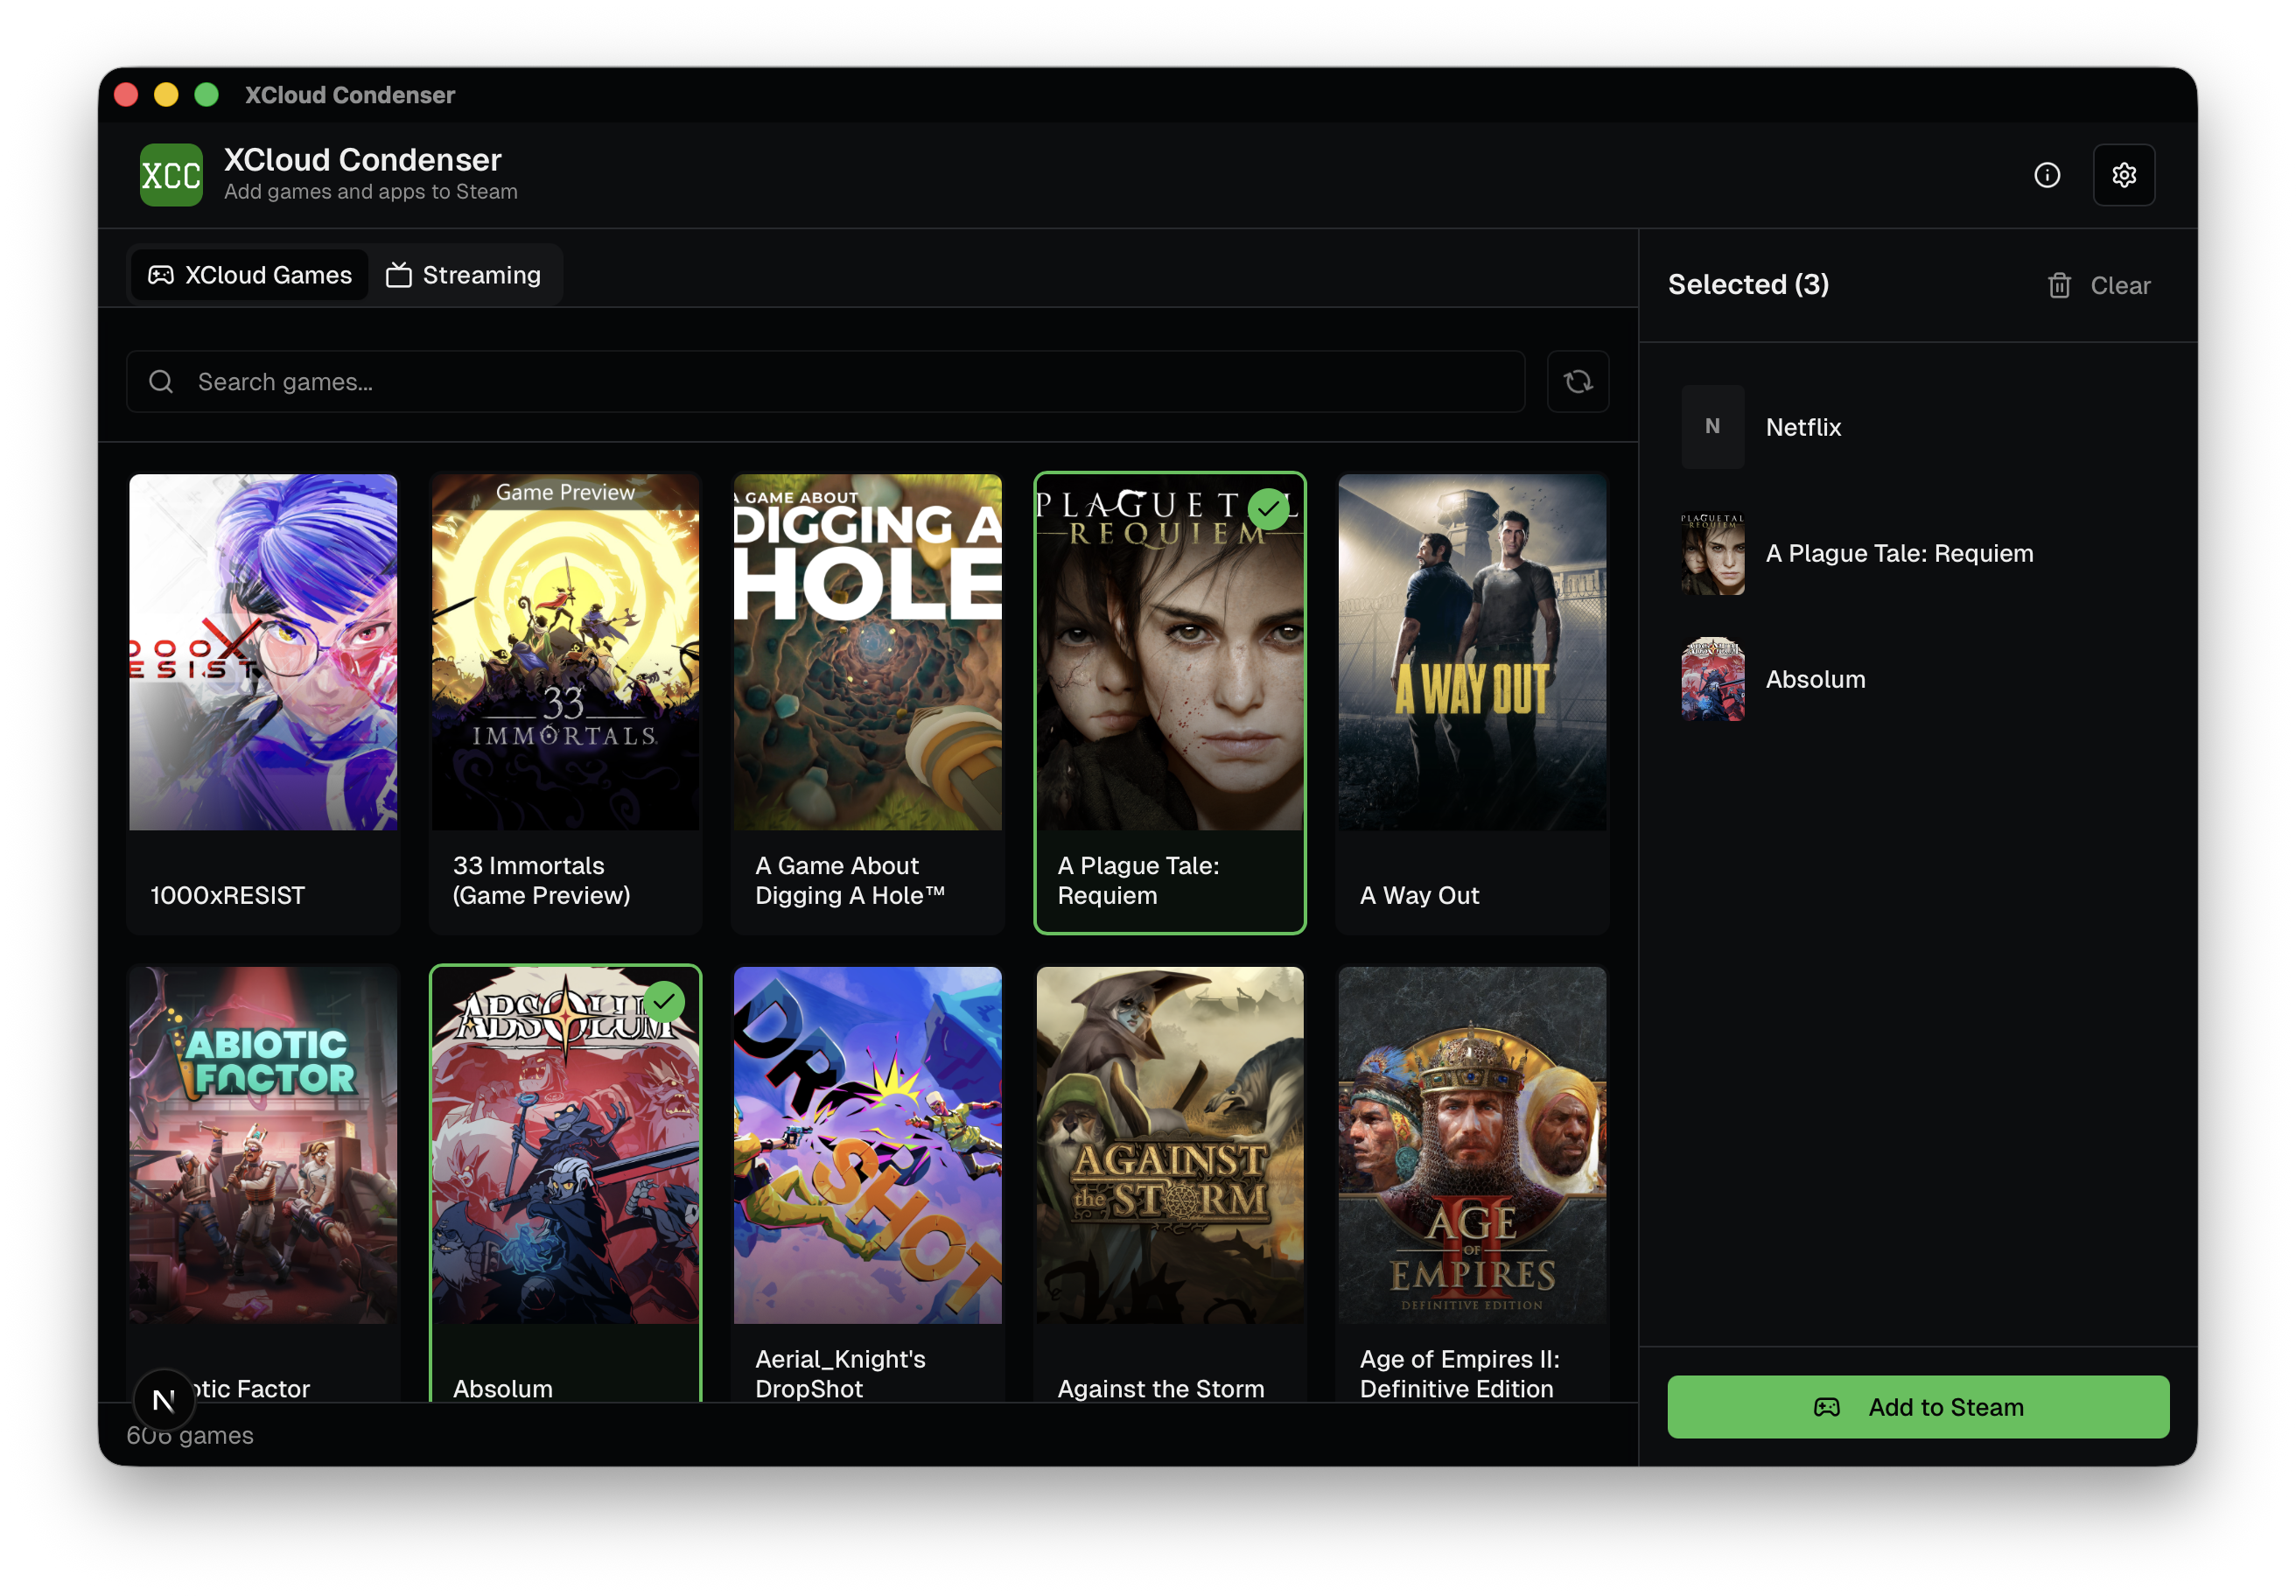
Task: Refresh the games list
Action: 1577,381
